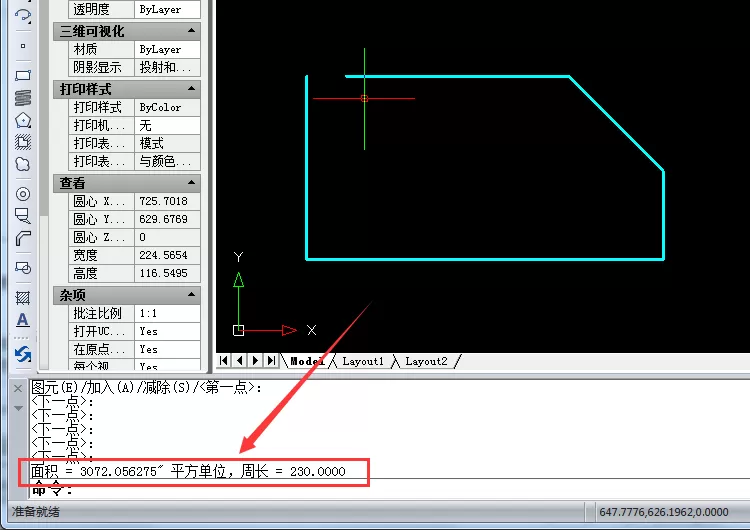
Task: Click the 圆心 X value 725.7018
Action: [167, 201]
